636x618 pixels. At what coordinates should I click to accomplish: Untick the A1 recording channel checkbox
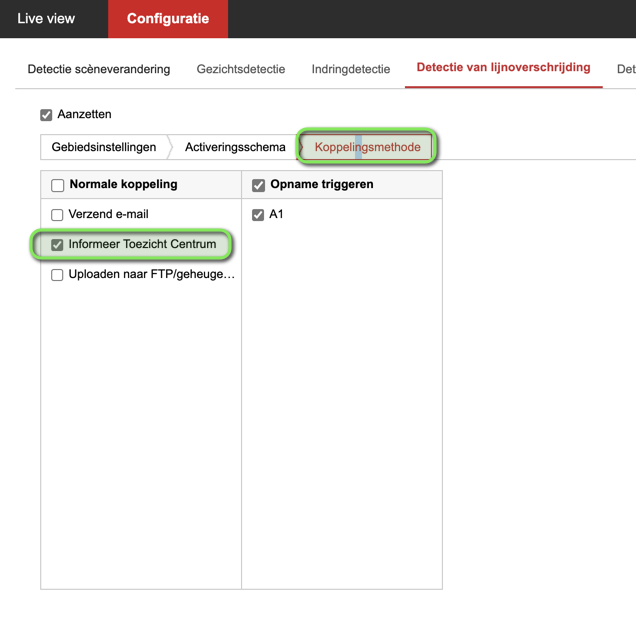click(x=259, y=215)
